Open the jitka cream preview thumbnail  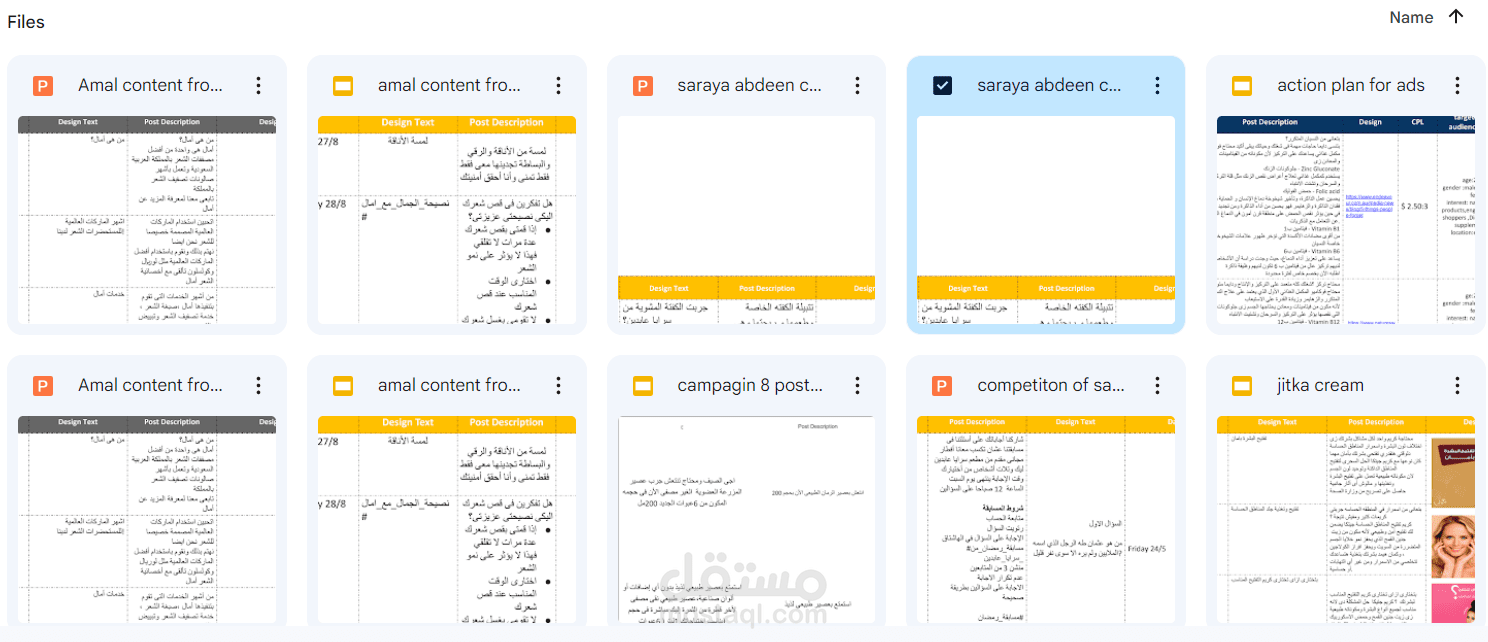click(x=1346, y=519)
